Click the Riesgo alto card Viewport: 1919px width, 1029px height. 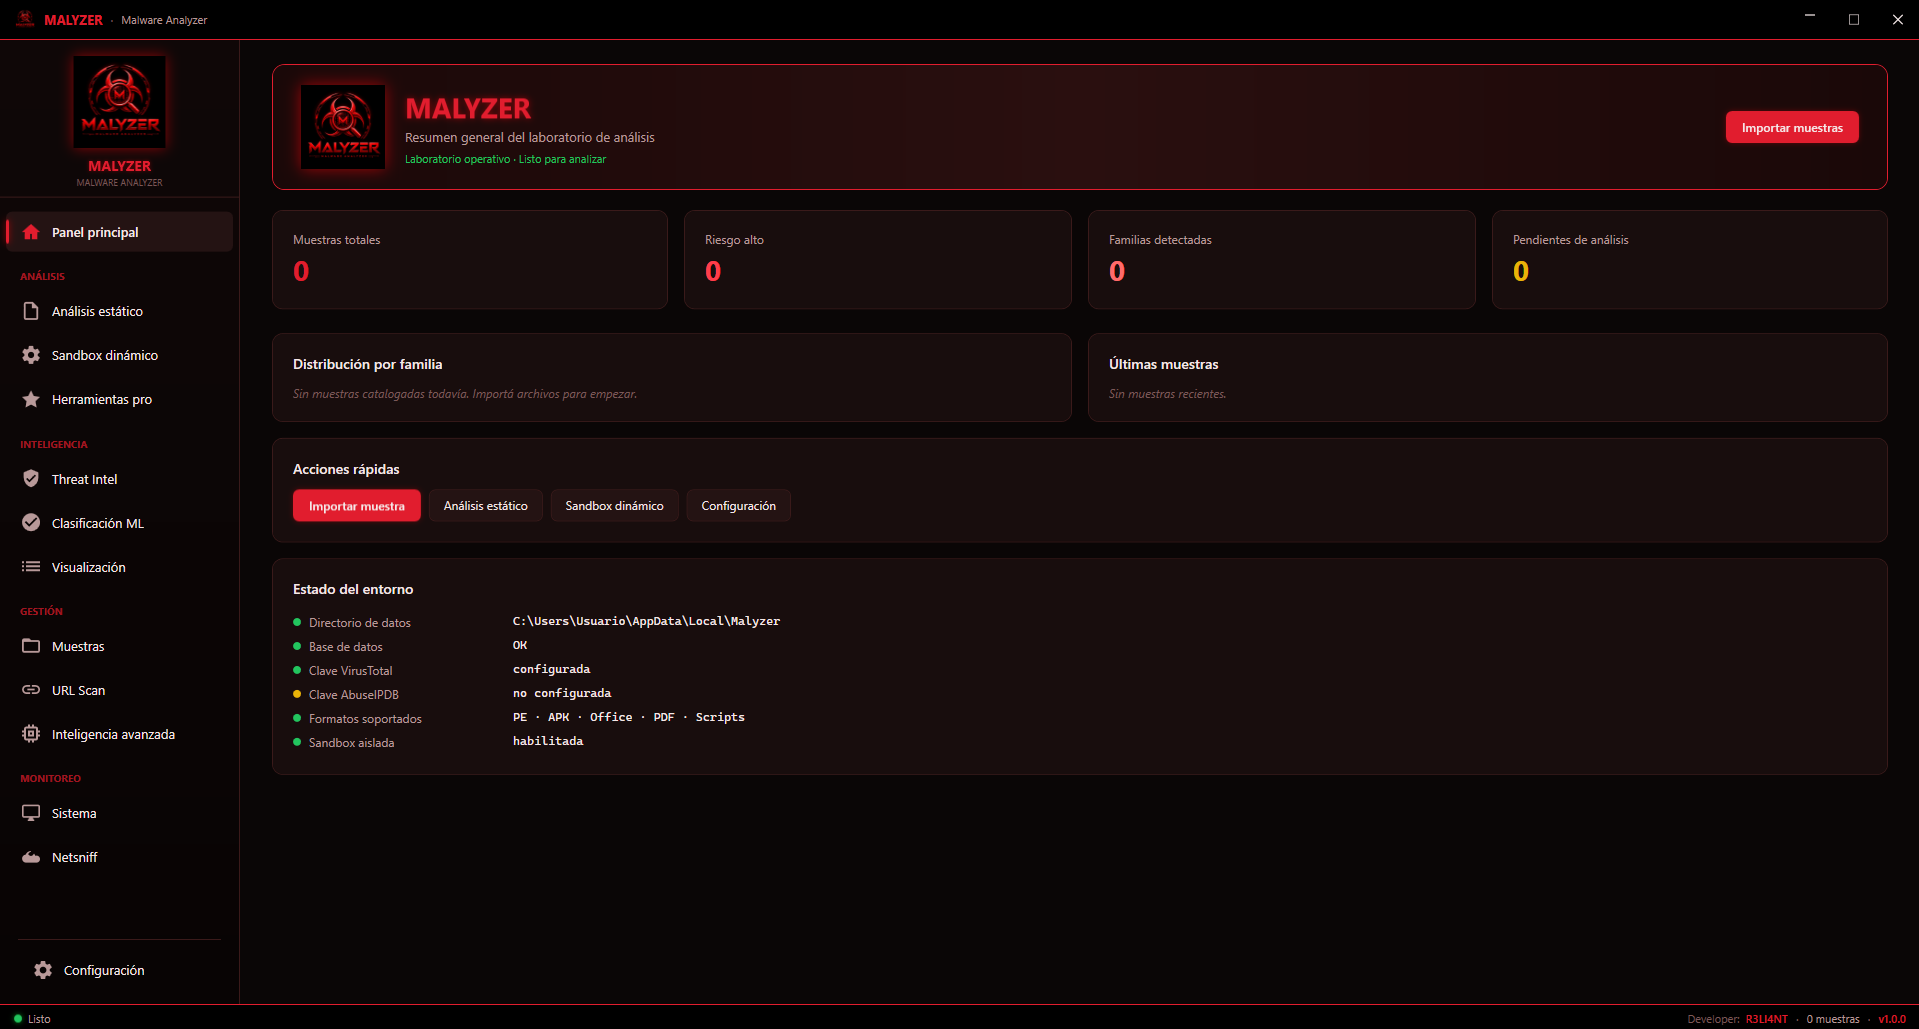click(878, 260)
